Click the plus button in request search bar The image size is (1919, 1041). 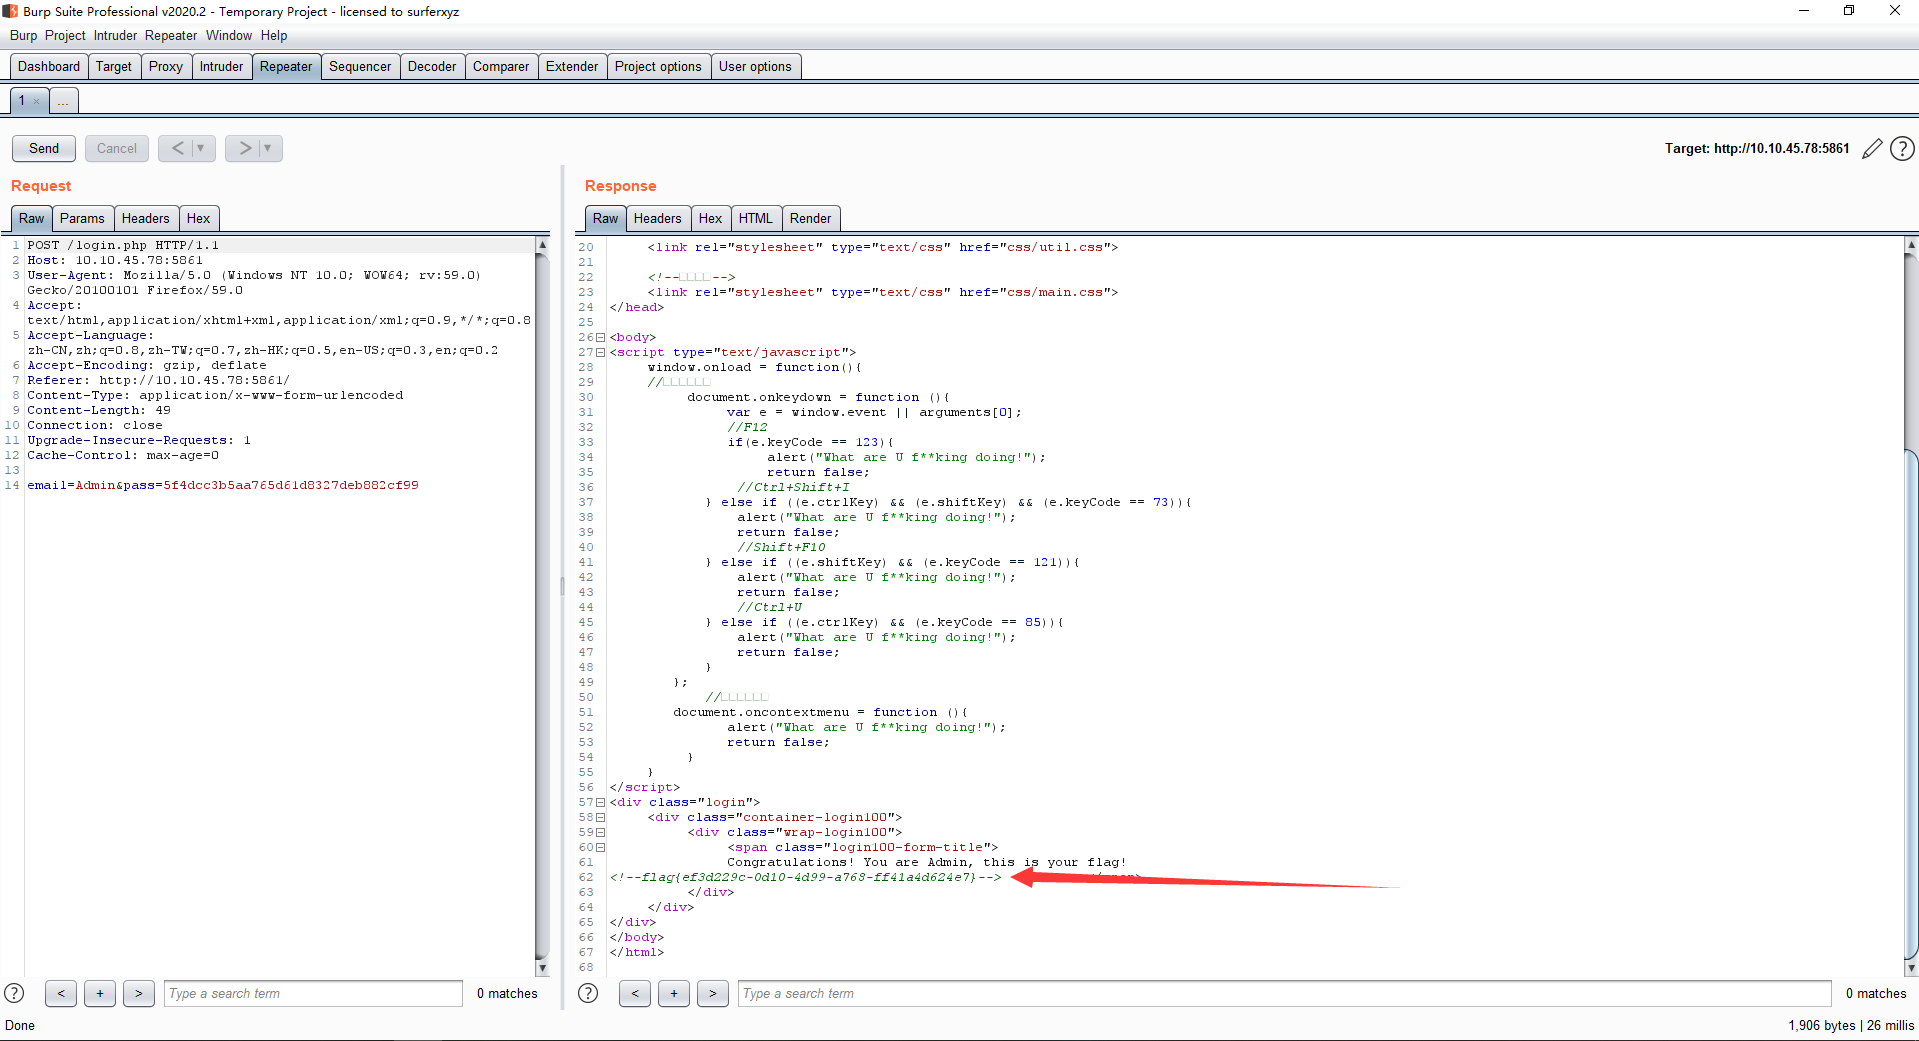coord(100,993)
